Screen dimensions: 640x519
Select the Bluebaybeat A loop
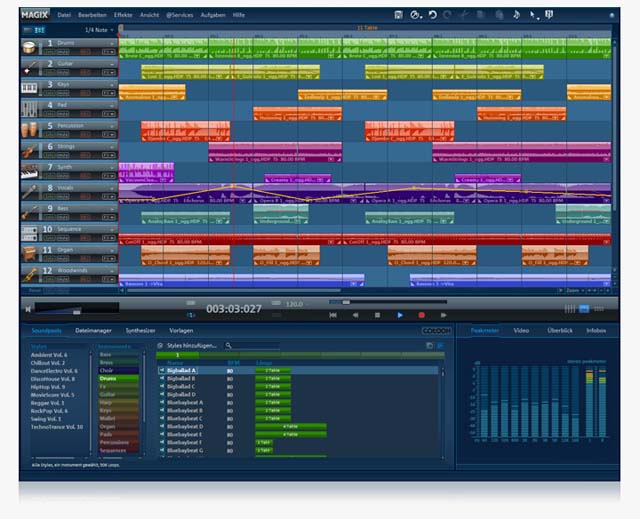pos(184,402)
